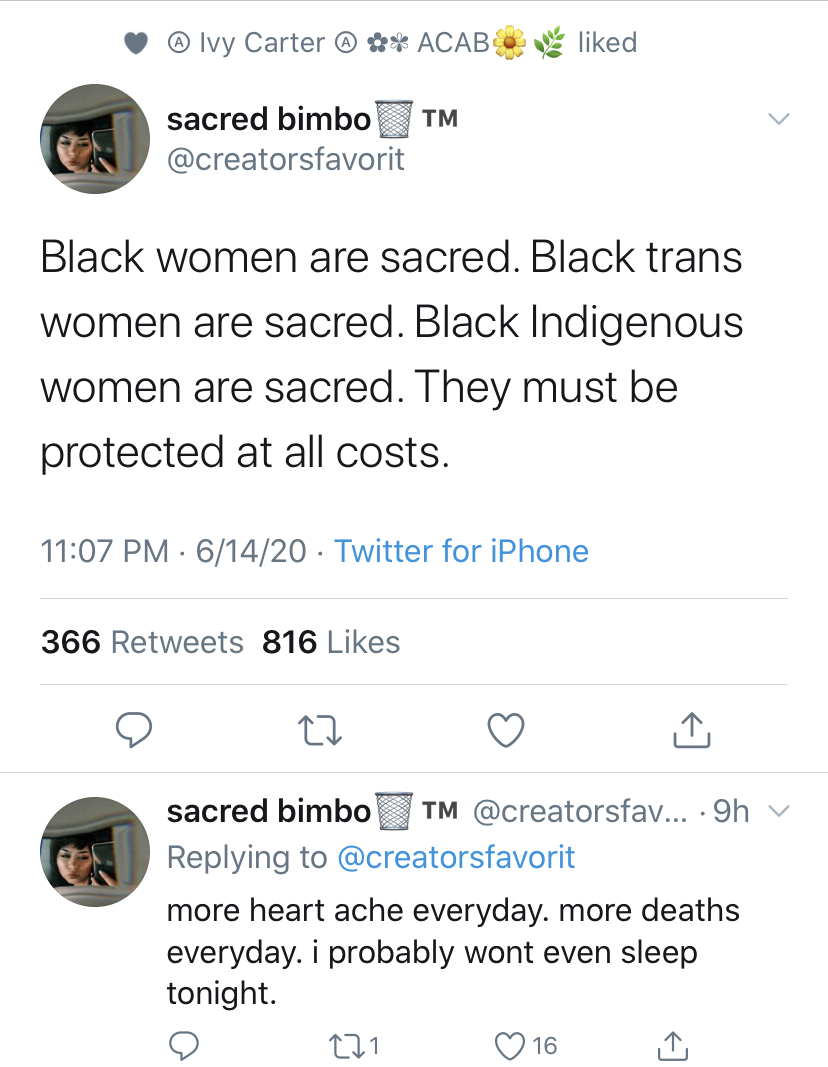Screen dimensions: 828x1067
Task: Open sacred bimbo's profile picture on main tweet
Action: (95, 139)
